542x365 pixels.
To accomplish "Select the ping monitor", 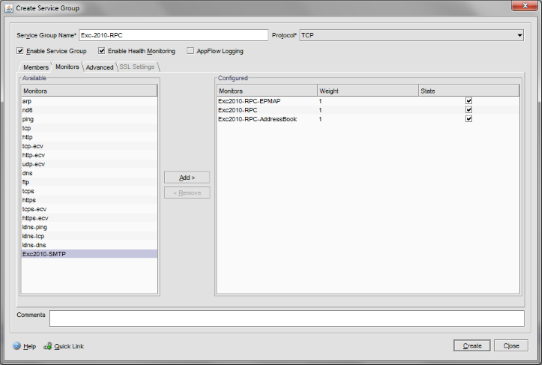I will (x=89, y=119).
